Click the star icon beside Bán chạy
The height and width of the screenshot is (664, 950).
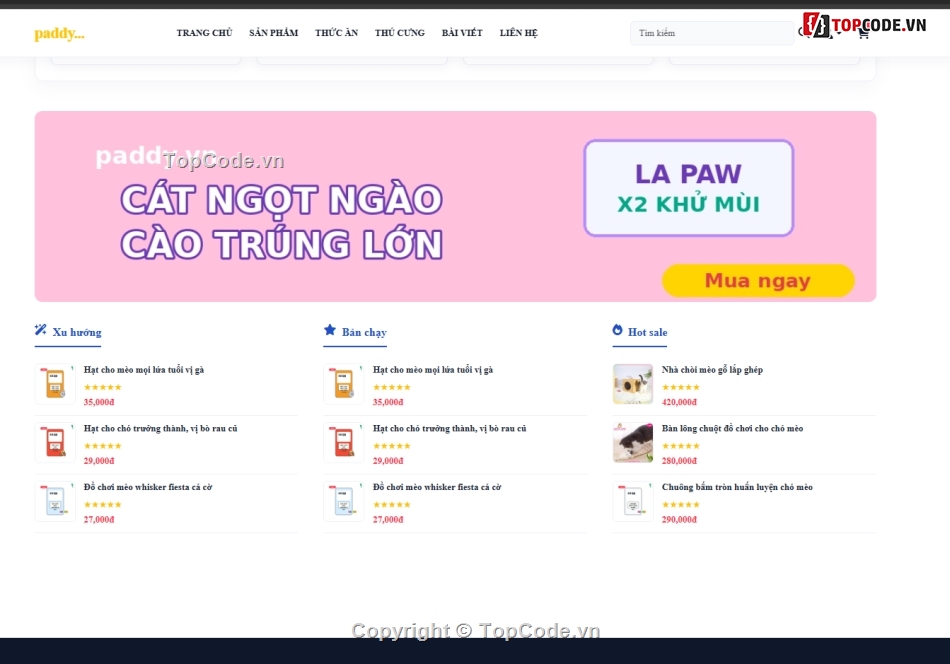pos(330,330)
